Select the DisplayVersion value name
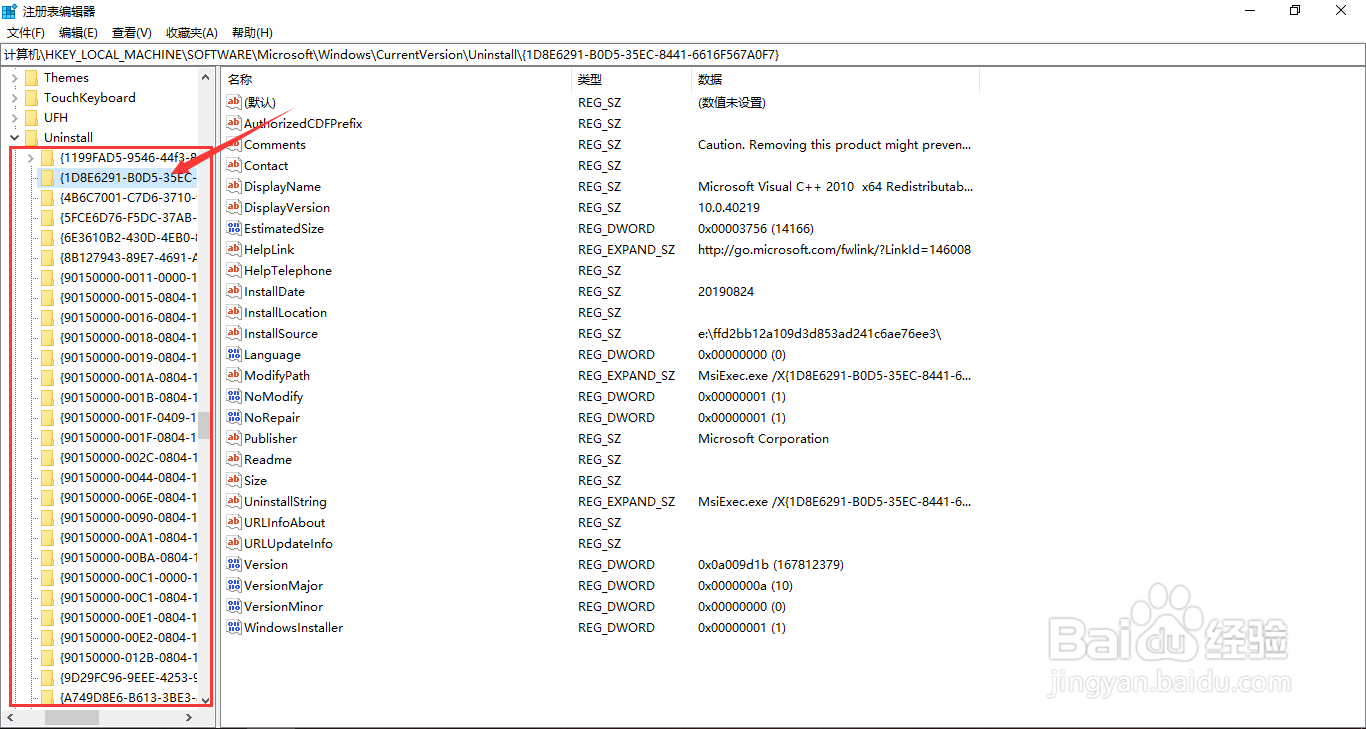1366x729 pixels. pos(287,207)
